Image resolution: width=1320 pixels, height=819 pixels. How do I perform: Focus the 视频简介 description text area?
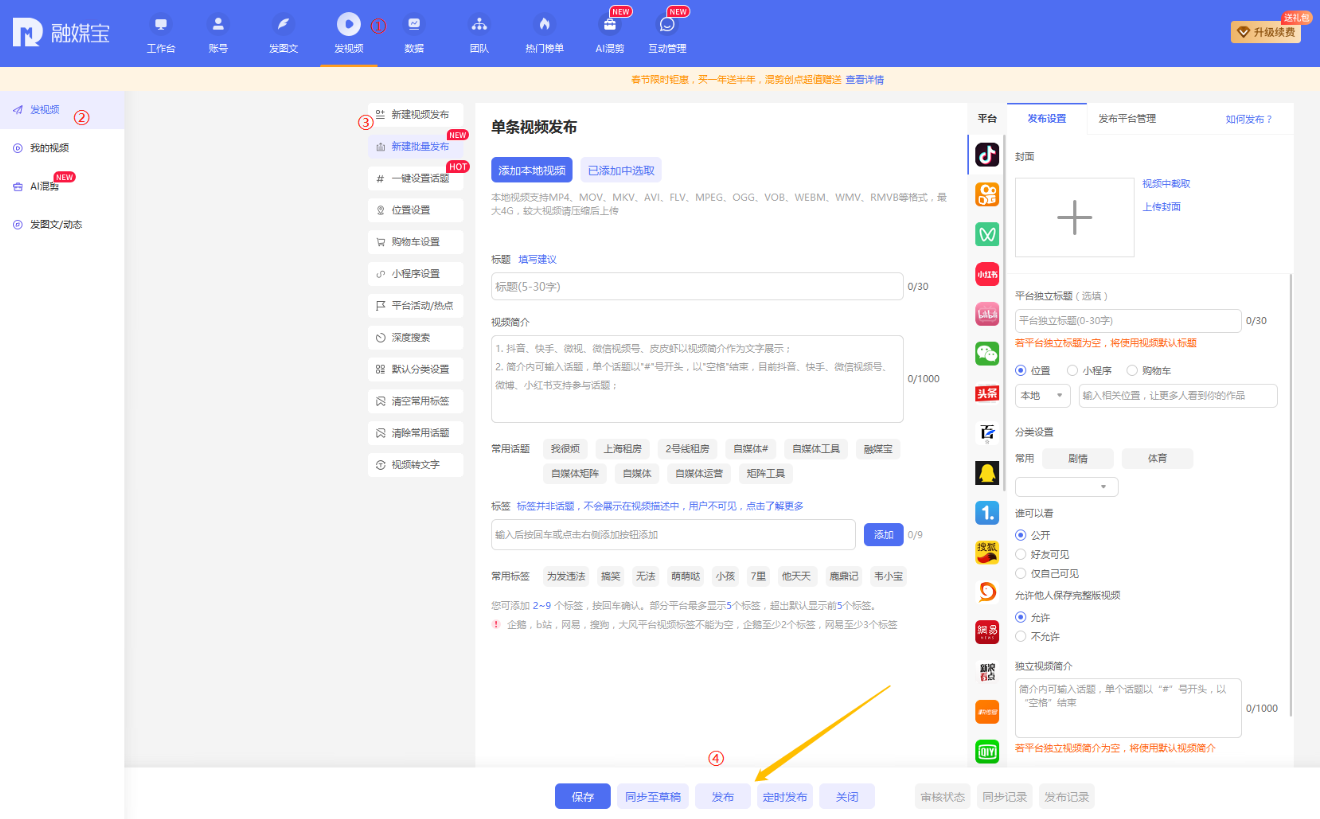click(697, 379)
